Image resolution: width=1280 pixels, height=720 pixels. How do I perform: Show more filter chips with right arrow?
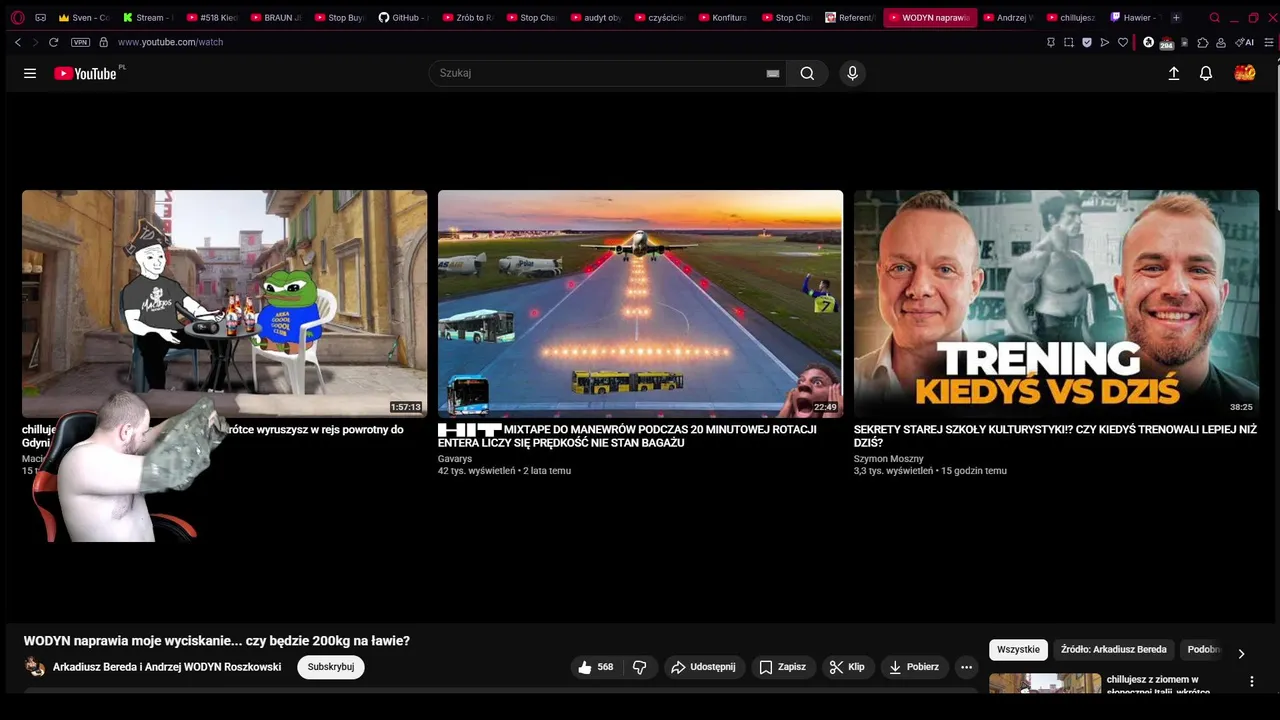click(x=1242, y=653)
